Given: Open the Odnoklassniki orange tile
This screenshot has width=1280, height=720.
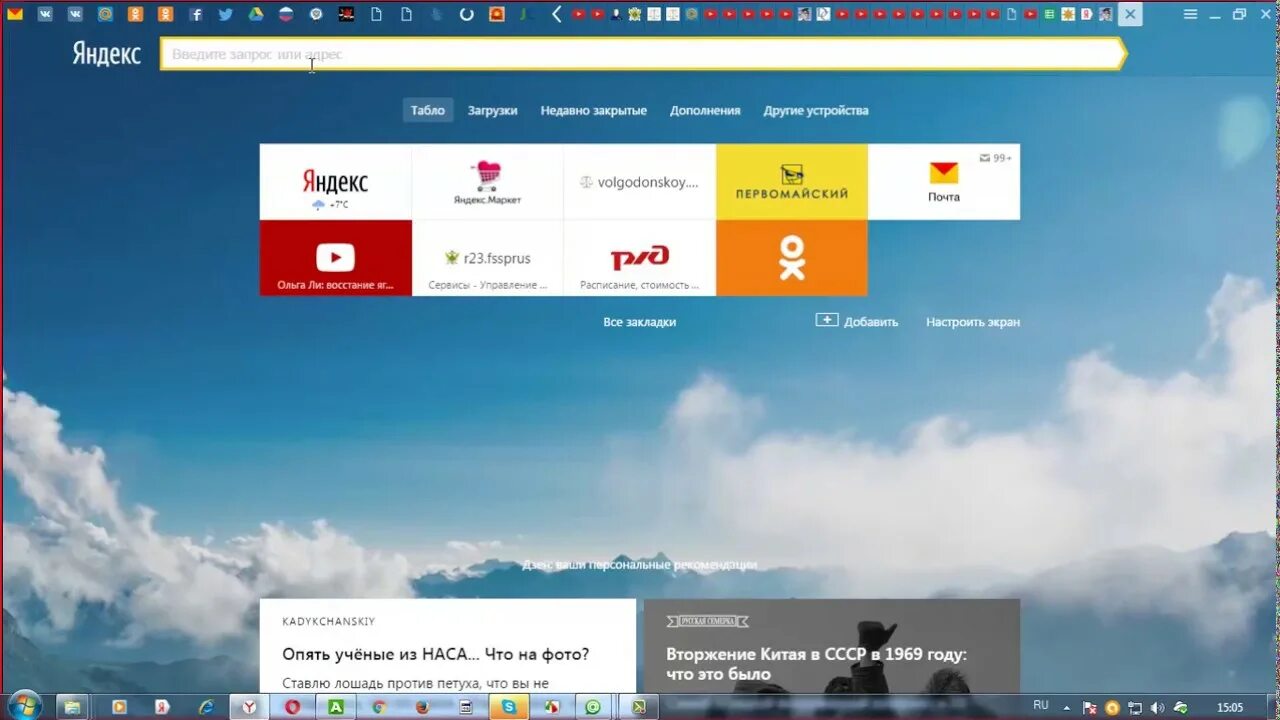Looking at the screenshot, I should (x=791, y=258).
